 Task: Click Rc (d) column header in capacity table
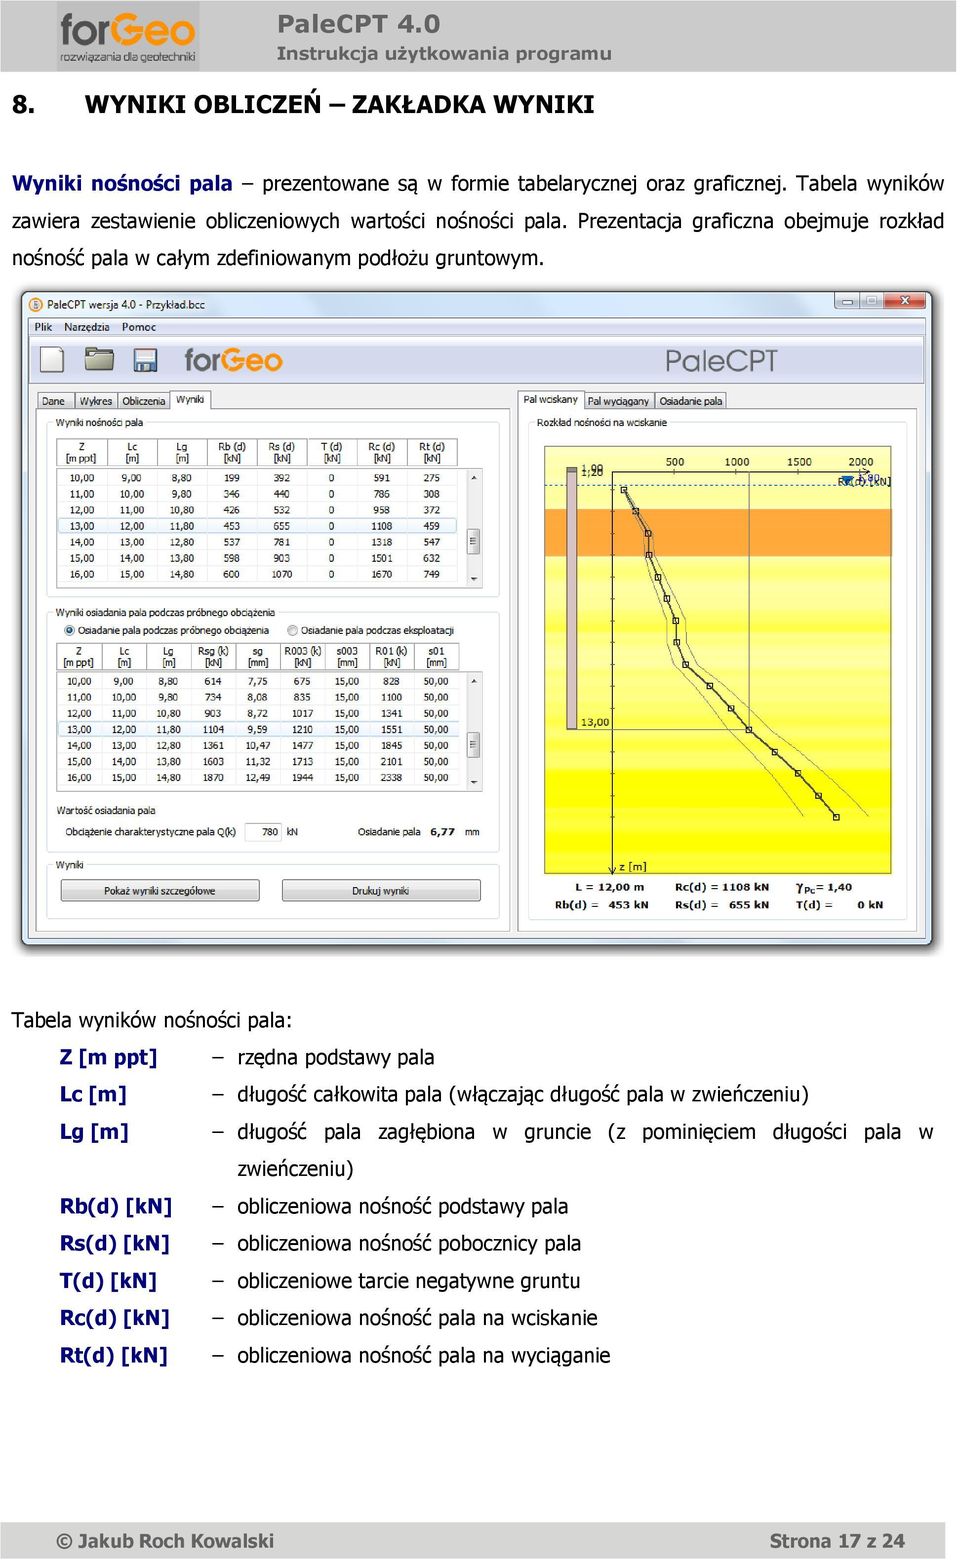tap(382, 452)
